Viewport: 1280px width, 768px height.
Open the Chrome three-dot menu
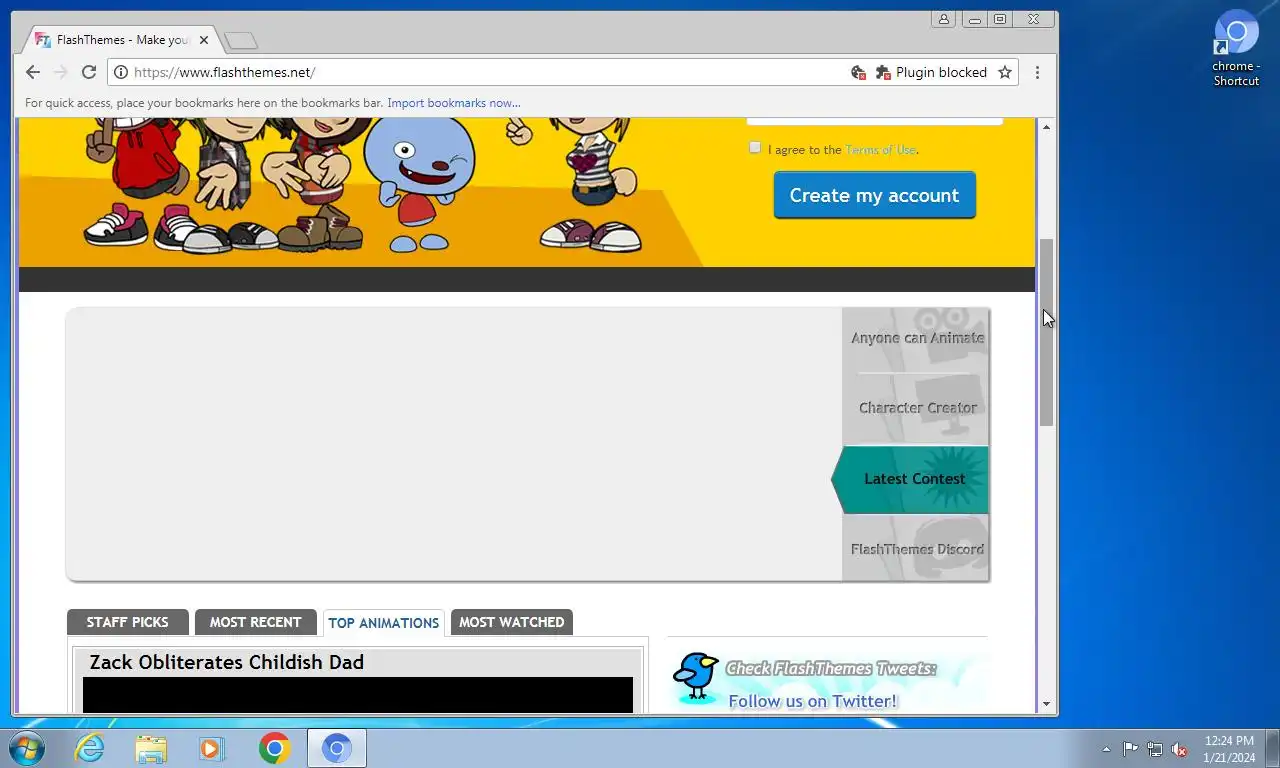tap(1037, 72)
